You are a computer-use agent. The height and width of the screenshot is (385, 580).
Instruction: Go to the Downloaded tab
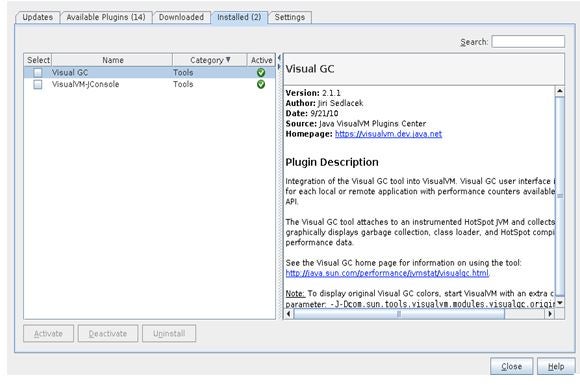coord(181,17)
